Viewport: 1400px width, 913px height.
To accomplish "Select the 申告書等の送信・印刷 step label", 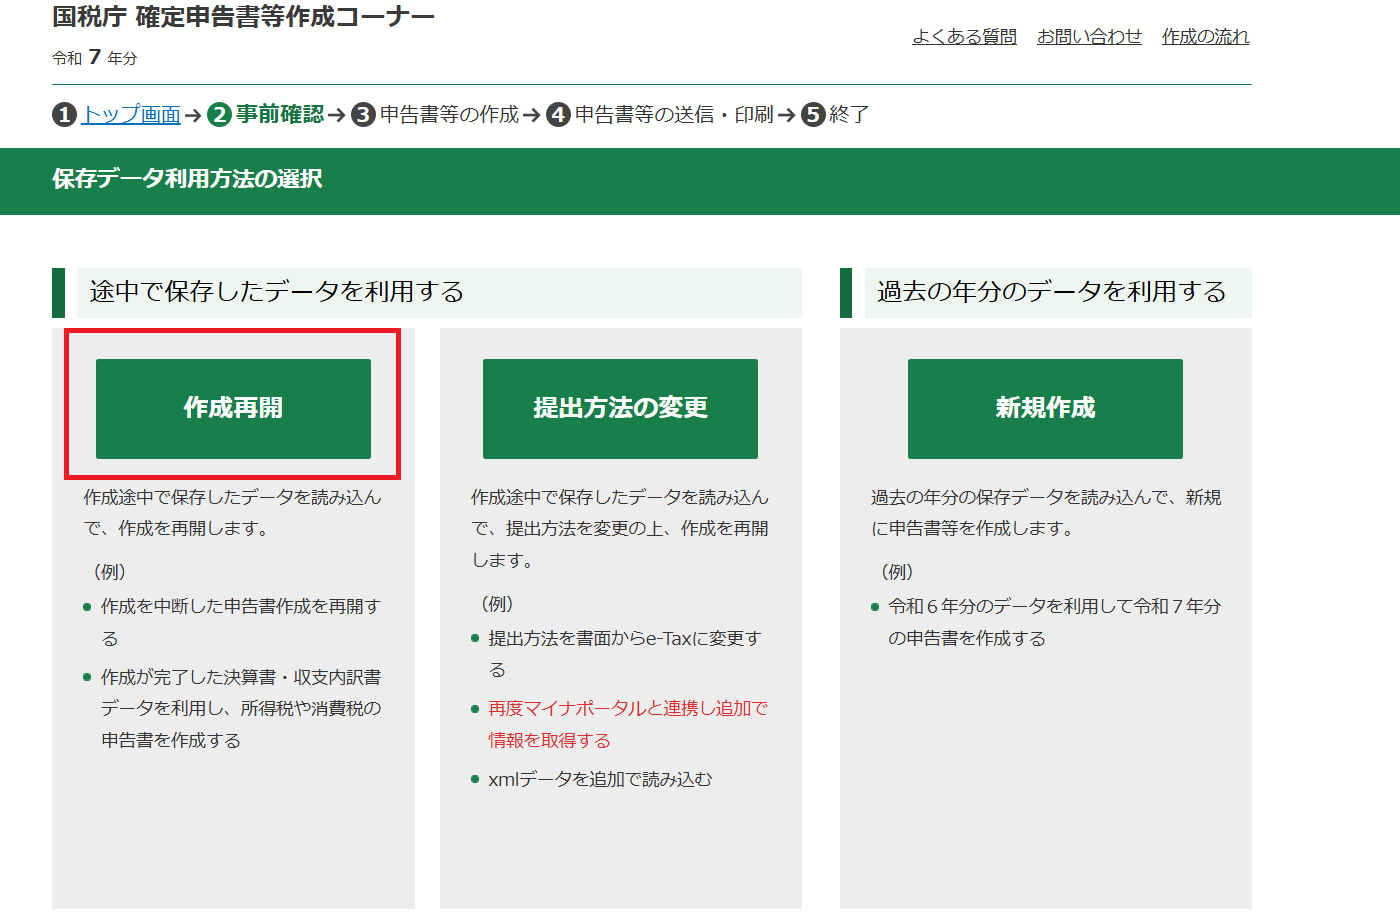I will 674,115.
